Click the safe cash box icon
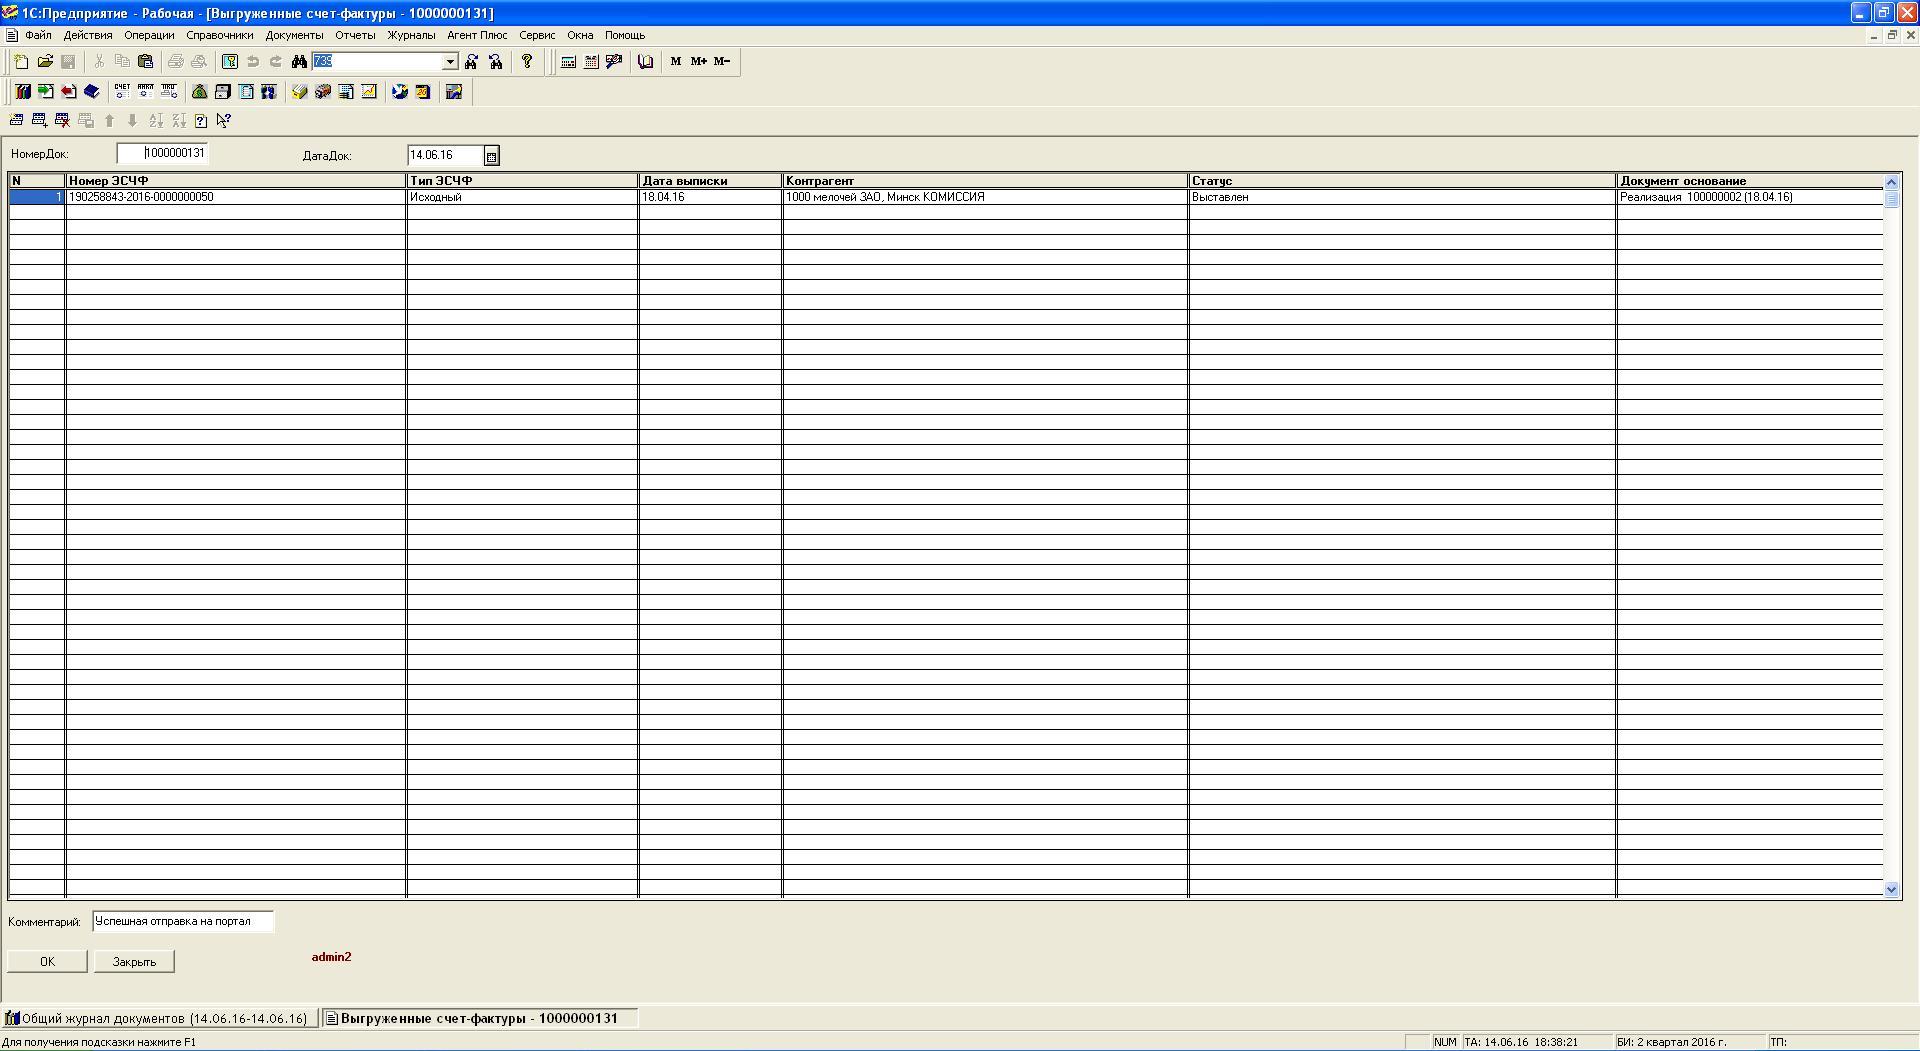The width and height of the screenshot is (1920, 1051). pos(222,92)
